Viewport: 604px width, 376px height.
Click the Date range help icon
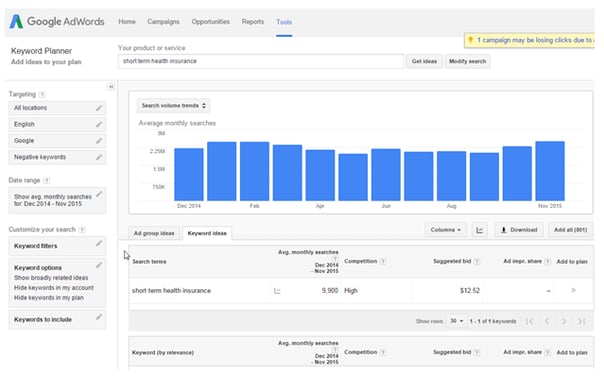click(x=47, y=180)
